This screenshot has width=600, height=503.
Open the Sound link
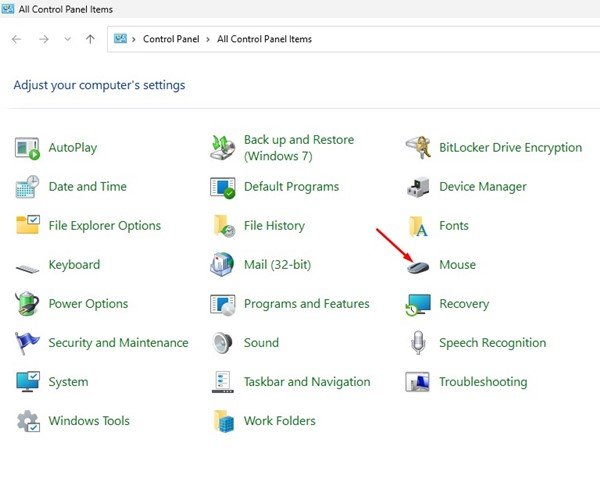point(261,343)
